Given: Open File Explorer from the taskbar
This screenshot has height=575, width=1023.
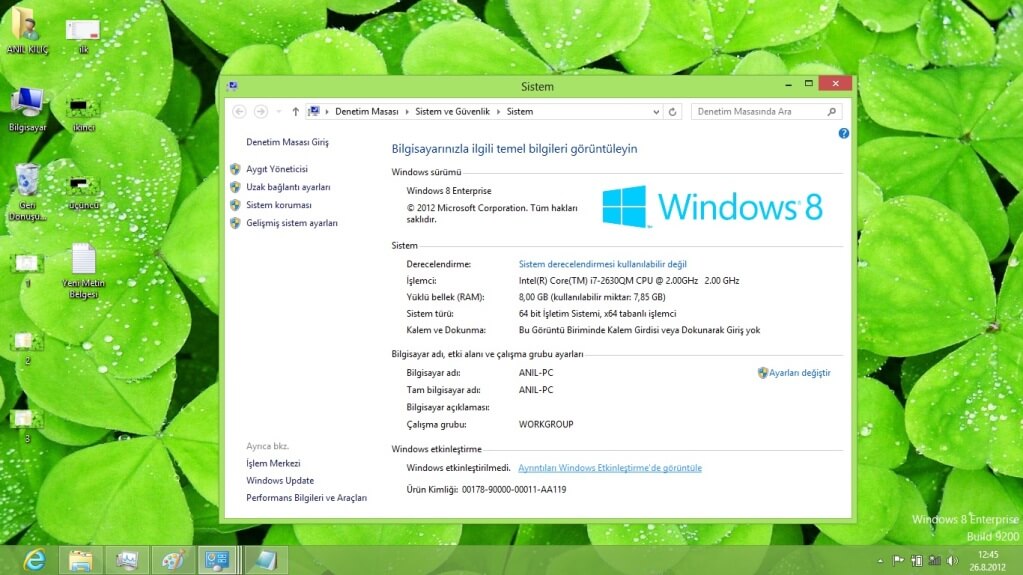Looking at the screenshot, I should click(81, 560).
